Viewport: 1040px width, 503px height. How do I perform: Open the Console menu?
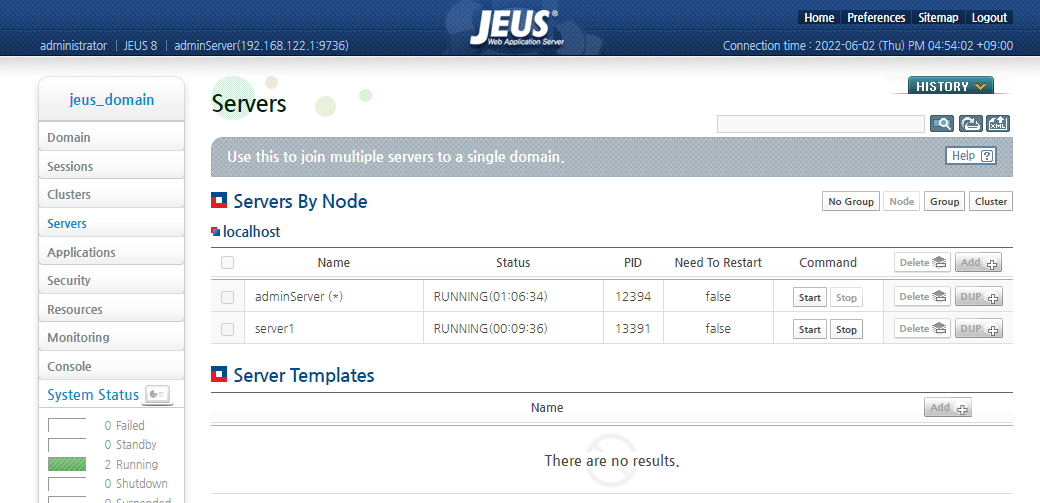click(x=111, y=366)
